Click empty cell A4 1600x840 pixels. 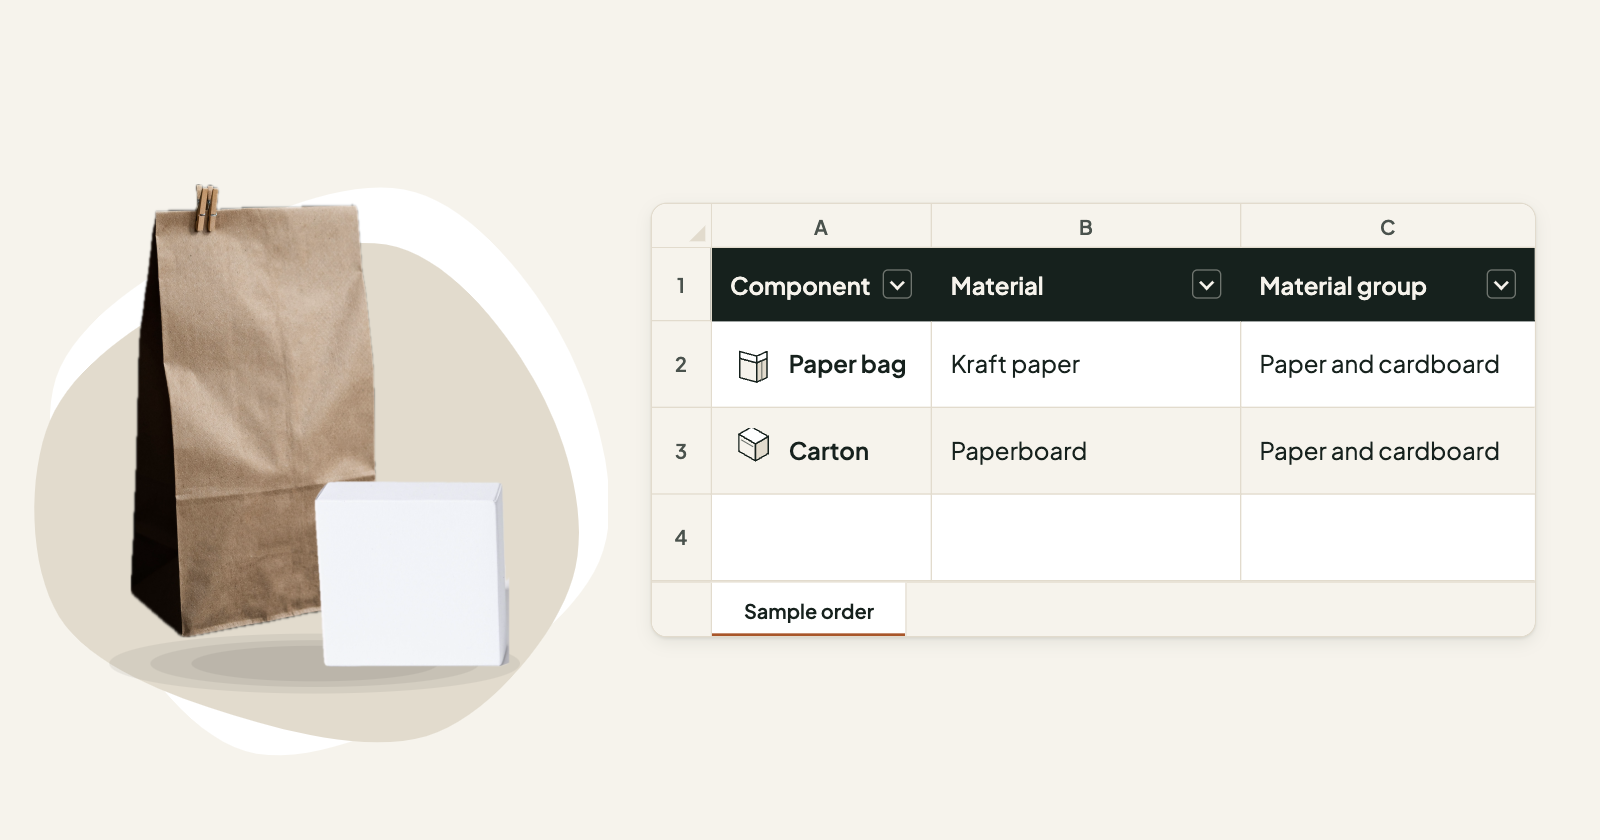click(821, 538)
